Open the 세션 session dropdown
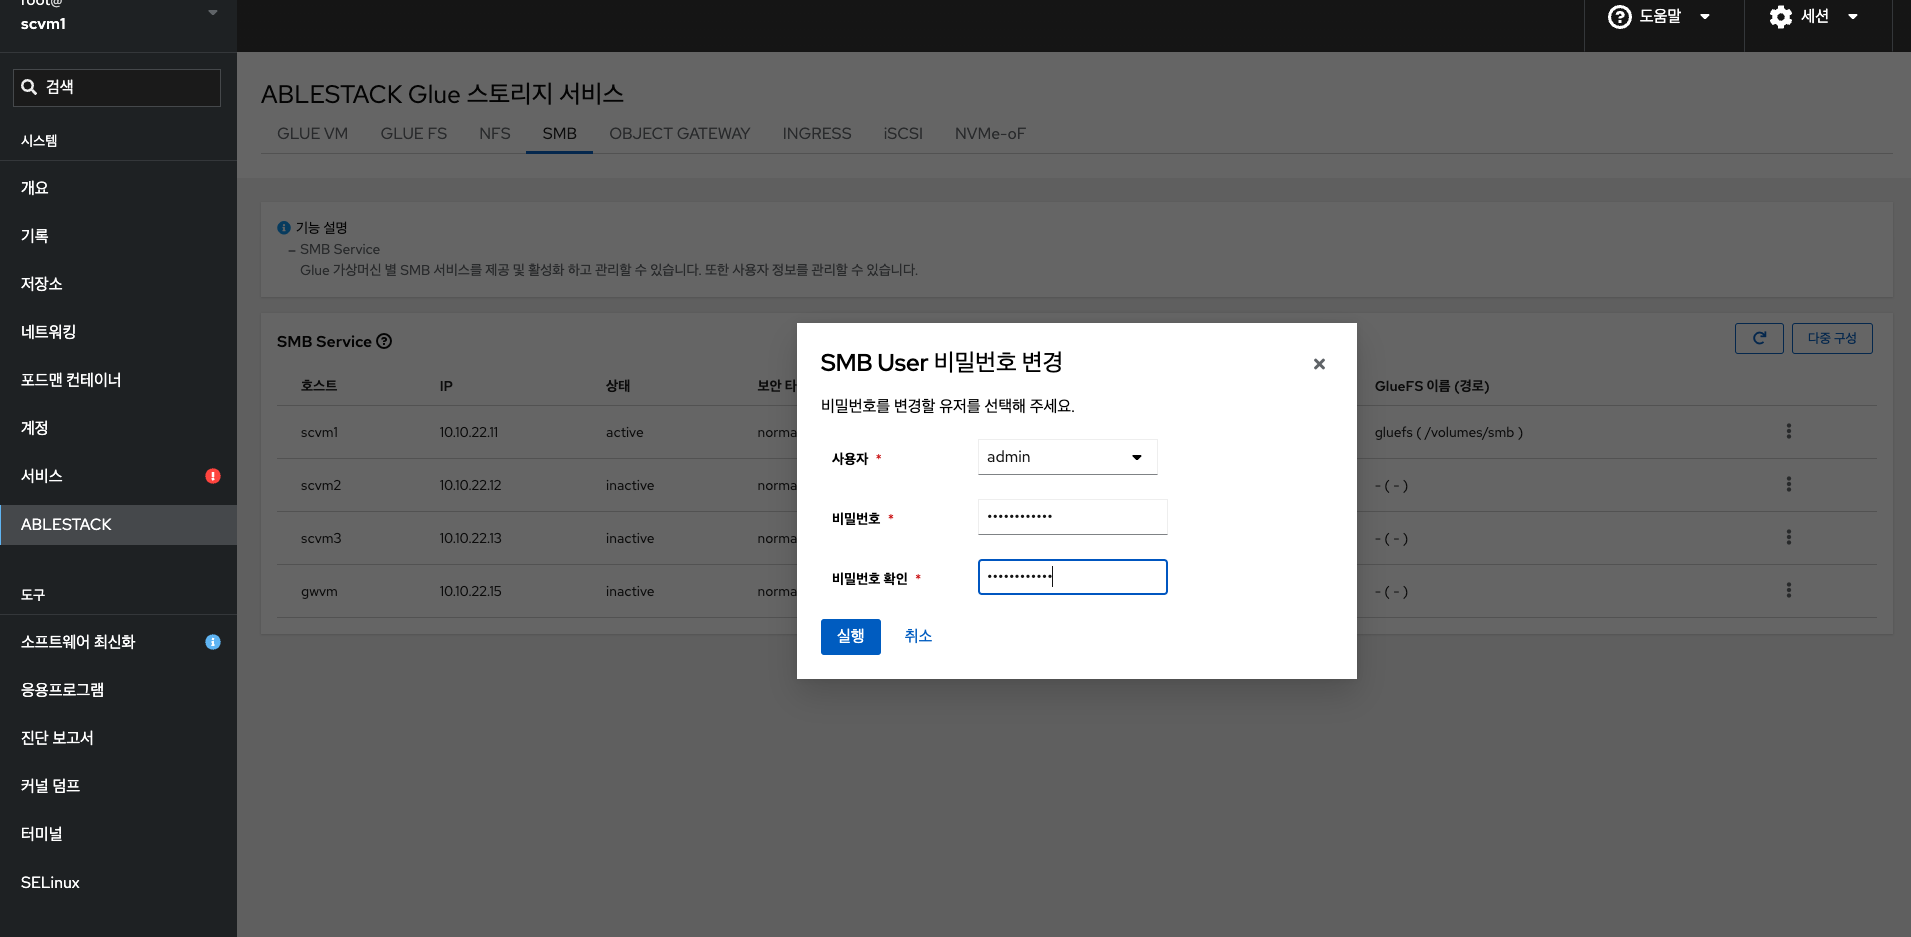The width and height of the screenshot is (1911, 937). click(1814, 17)
